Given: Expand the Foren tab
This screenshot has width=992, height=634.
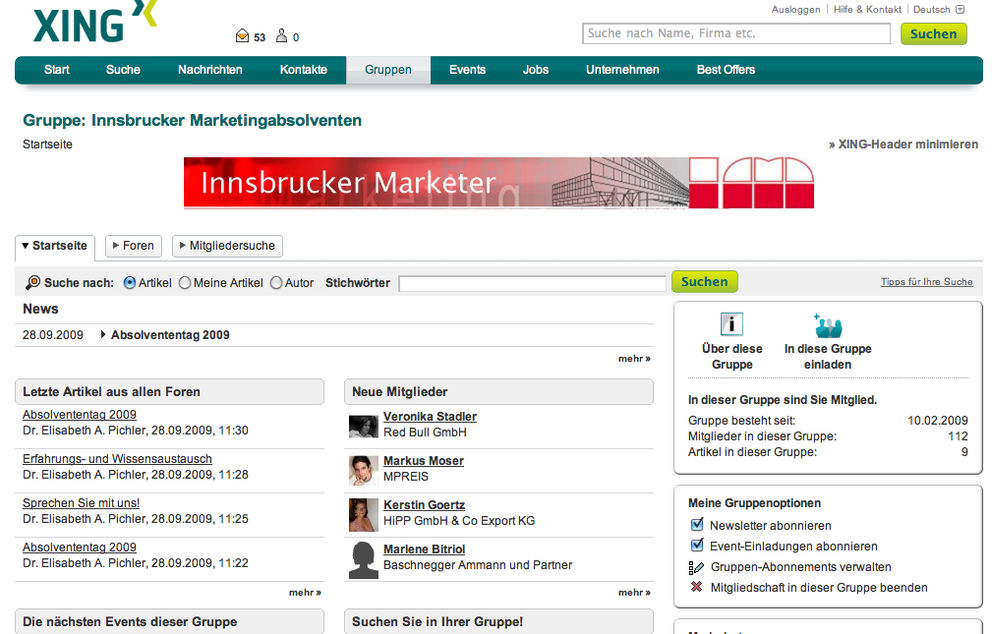Looking at the screenshot, I should click(x=133, y=246).
